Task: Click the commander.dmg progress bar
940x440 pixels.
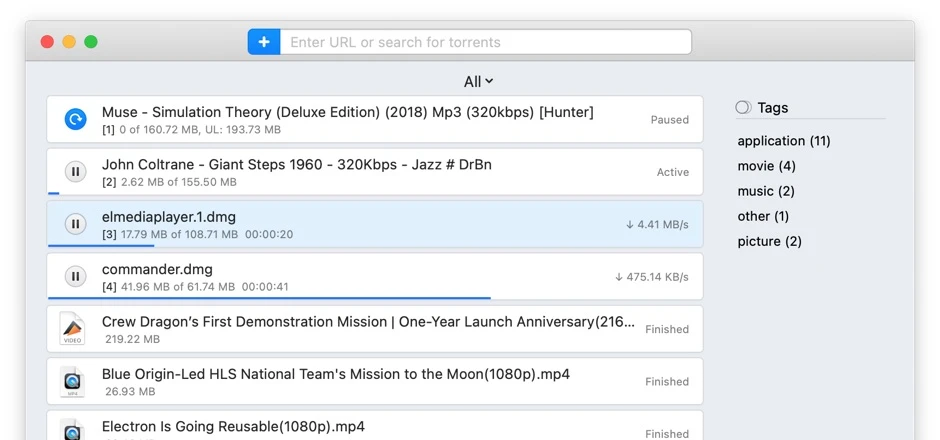Action: 270,297
